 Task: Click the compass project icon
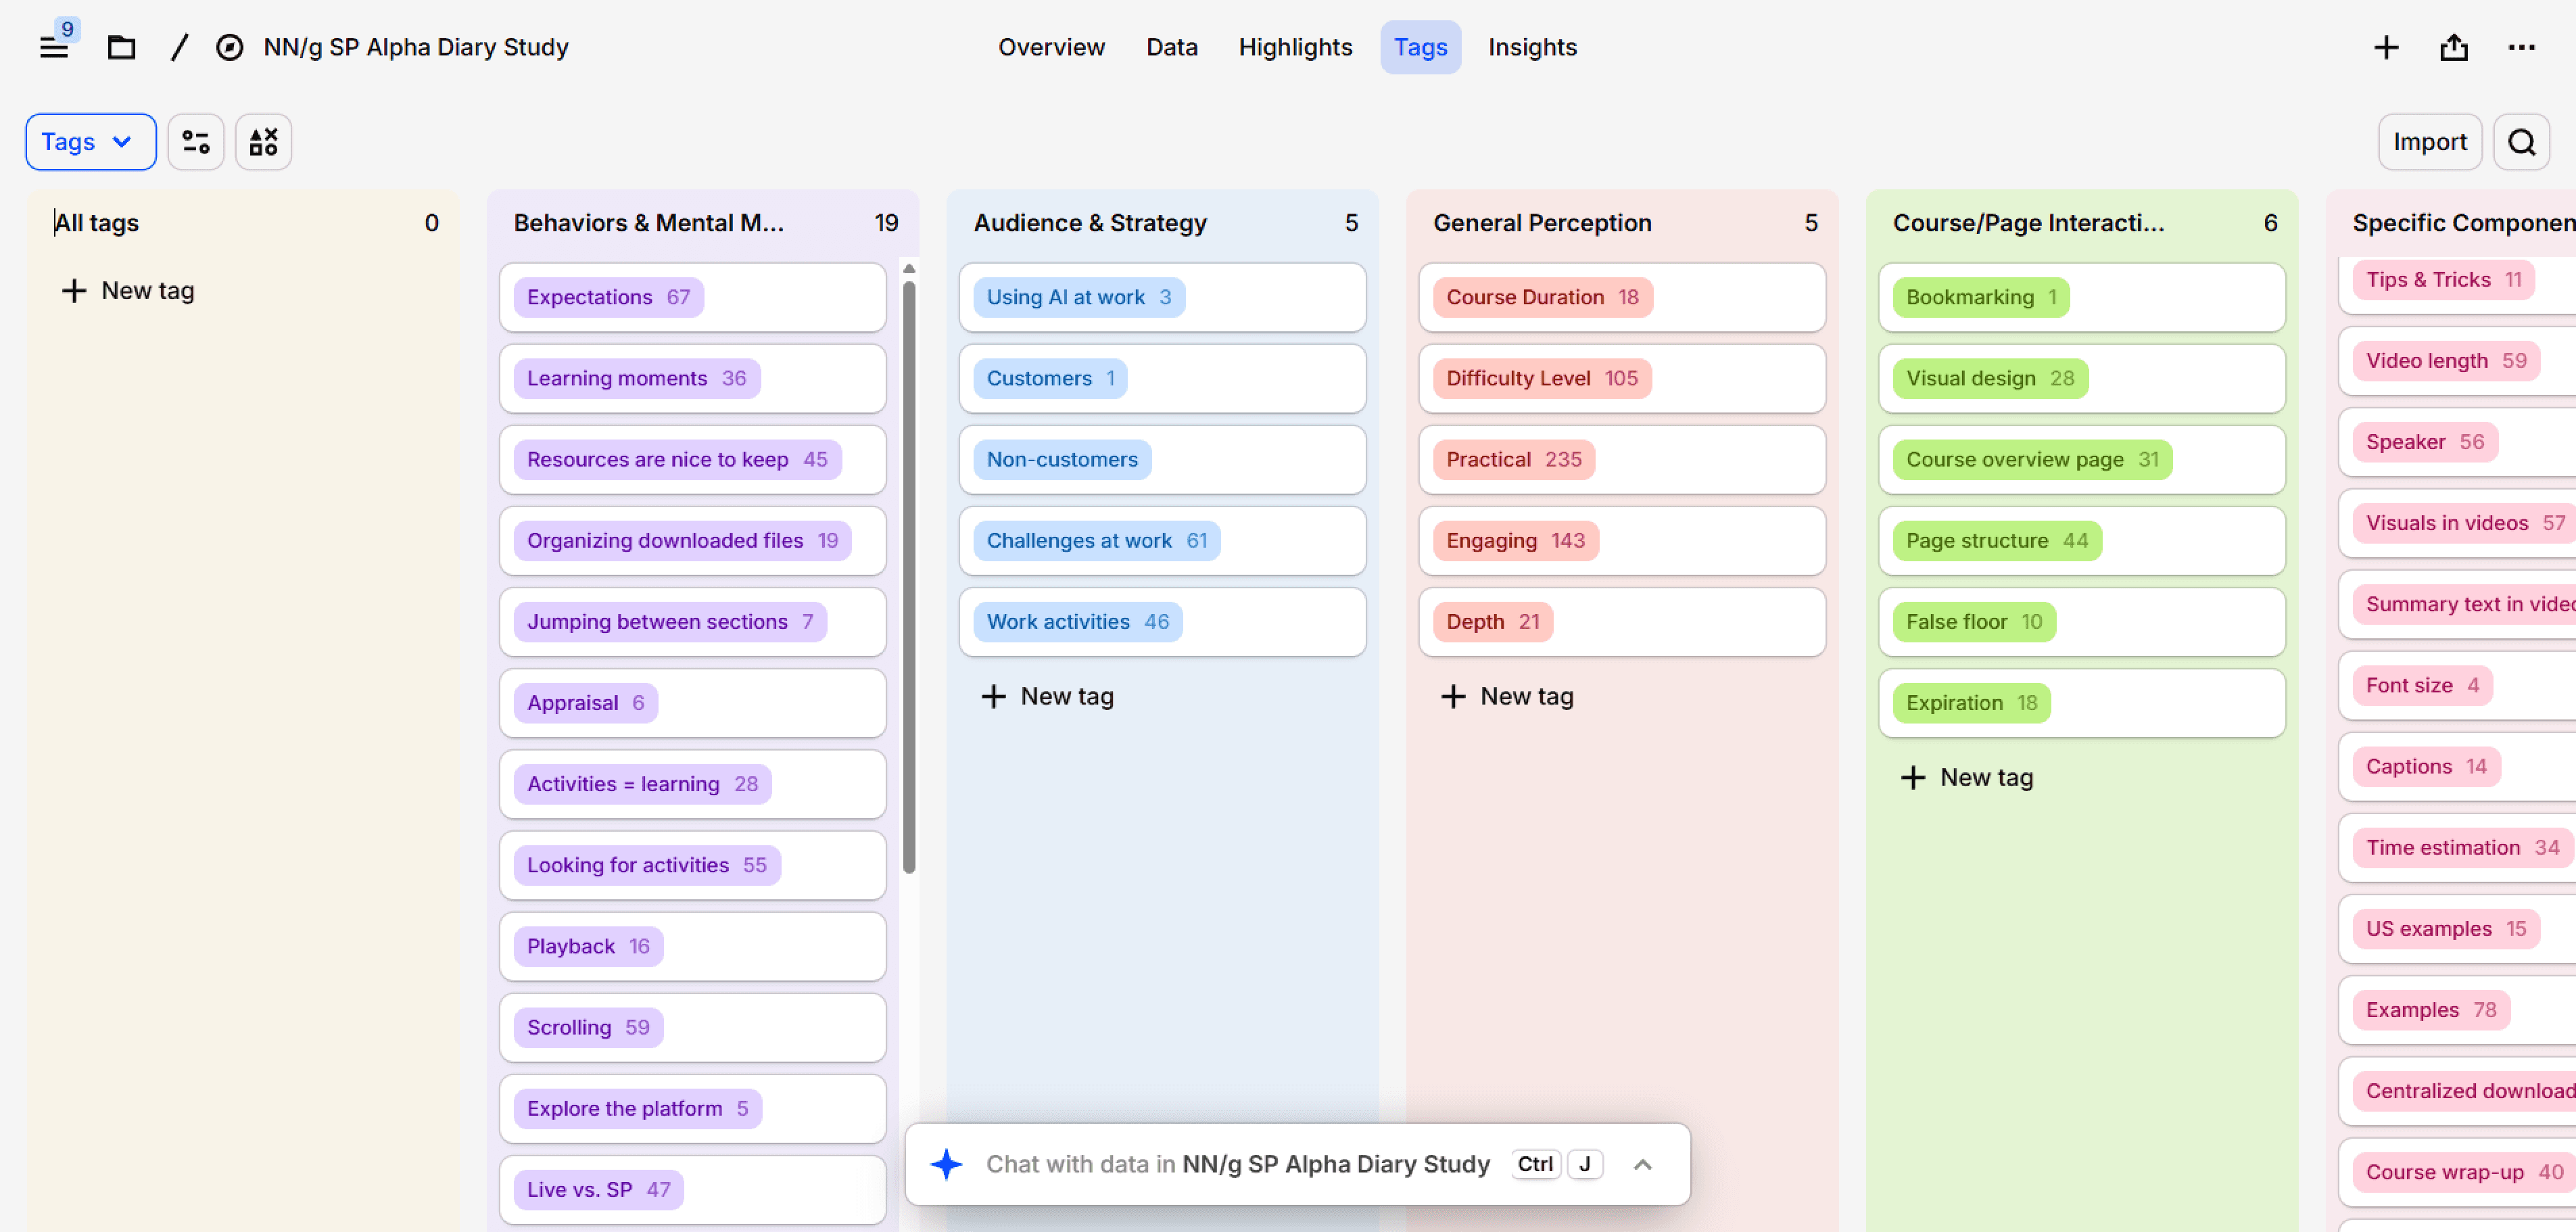coord(229,47)
